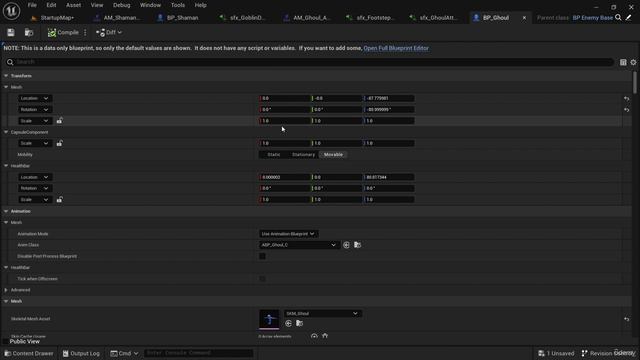This screenshot has width=640, height=360.
Task: Reset Skeletal Mesh Asset to default
Action: point(627,319)
